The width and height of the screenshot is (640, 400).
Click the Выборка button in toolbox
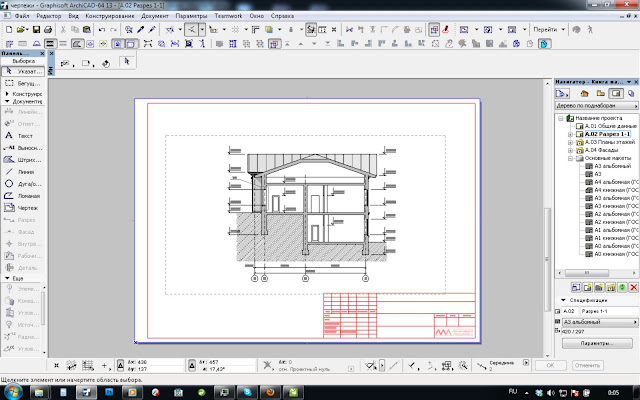point(23,61)
